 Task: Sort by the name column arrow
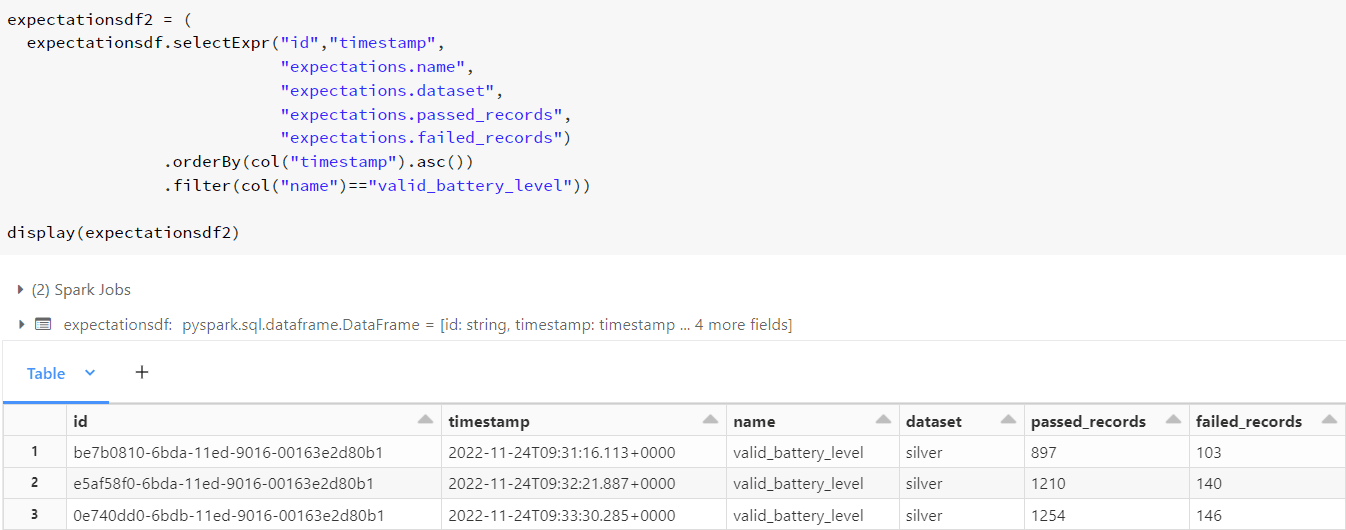[883, 421]
